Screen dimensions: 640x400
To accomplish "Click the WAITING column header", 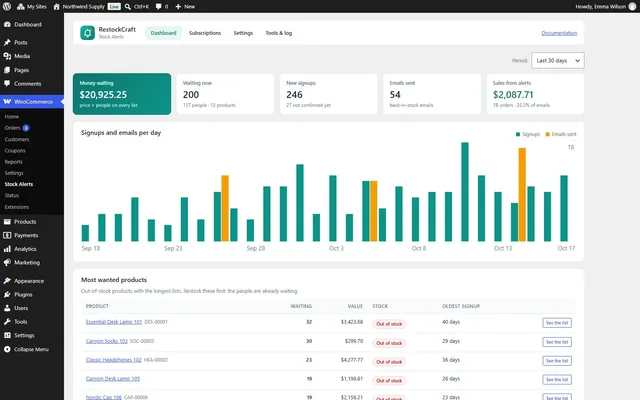I will point(301,306).
